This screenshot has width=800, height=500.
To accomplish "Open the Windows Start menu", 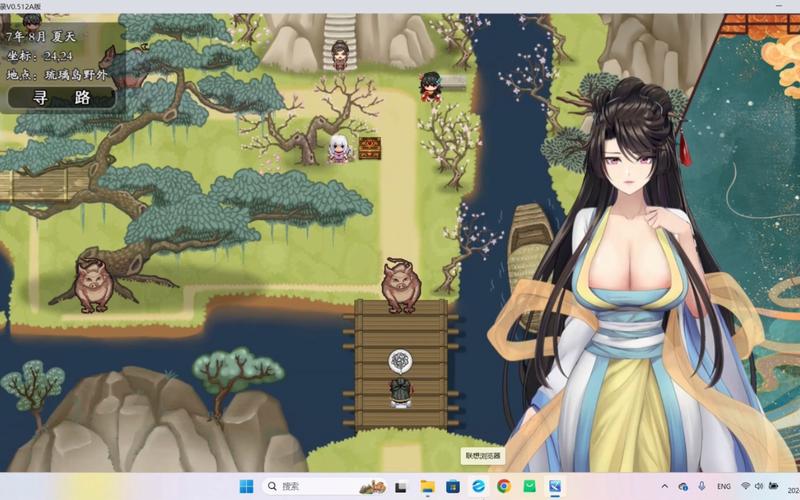I will coord(246,486).
